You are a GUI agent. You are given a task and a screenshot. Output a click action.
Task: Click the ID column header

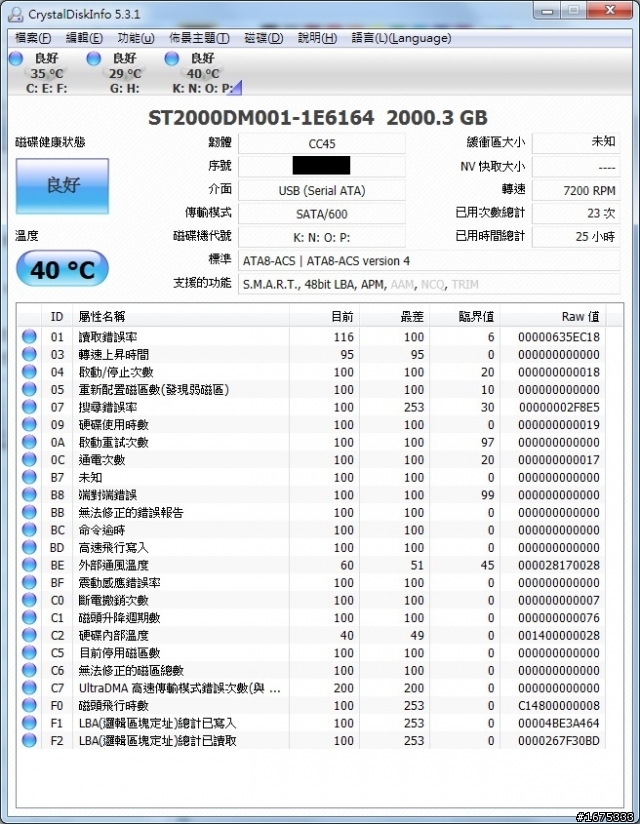(57, 317)
